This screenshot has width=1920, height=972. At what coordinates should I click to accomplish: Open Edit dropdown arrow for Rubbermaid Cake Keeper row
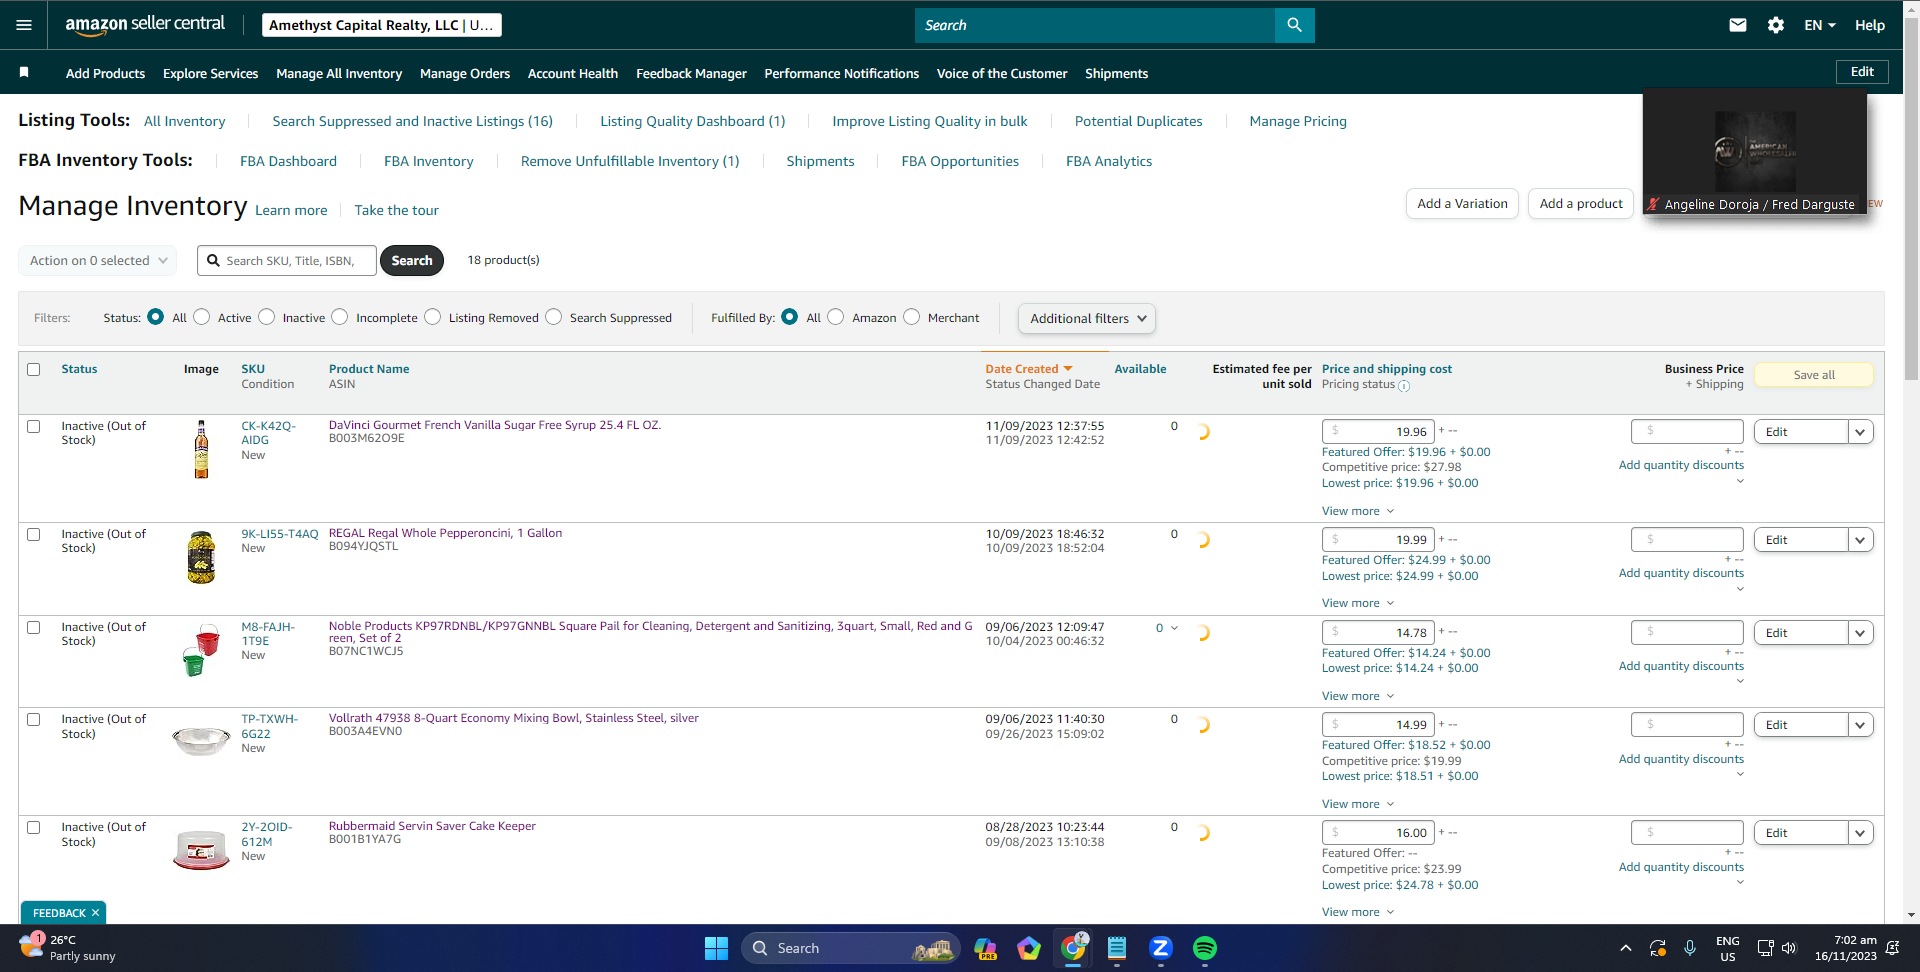pyautogui.click(x=1861, y=833)
